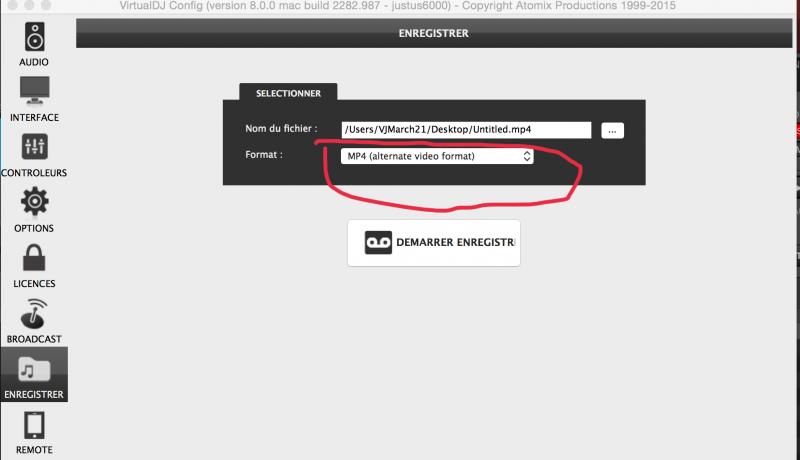Click the tape icon on Demarrer Enregistrement
Viewport: 800px width, 460px height.
[378, 242]
